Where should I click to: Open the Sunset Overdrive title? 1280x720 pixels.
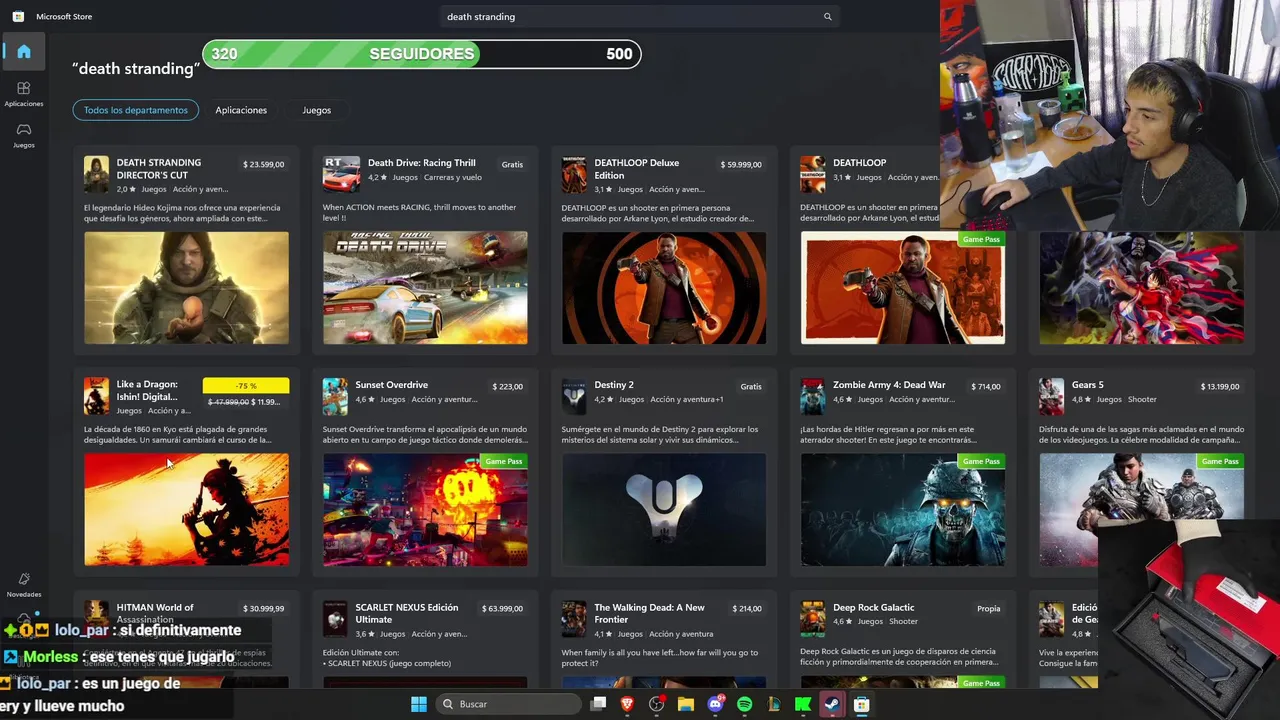tap(392, 385)
